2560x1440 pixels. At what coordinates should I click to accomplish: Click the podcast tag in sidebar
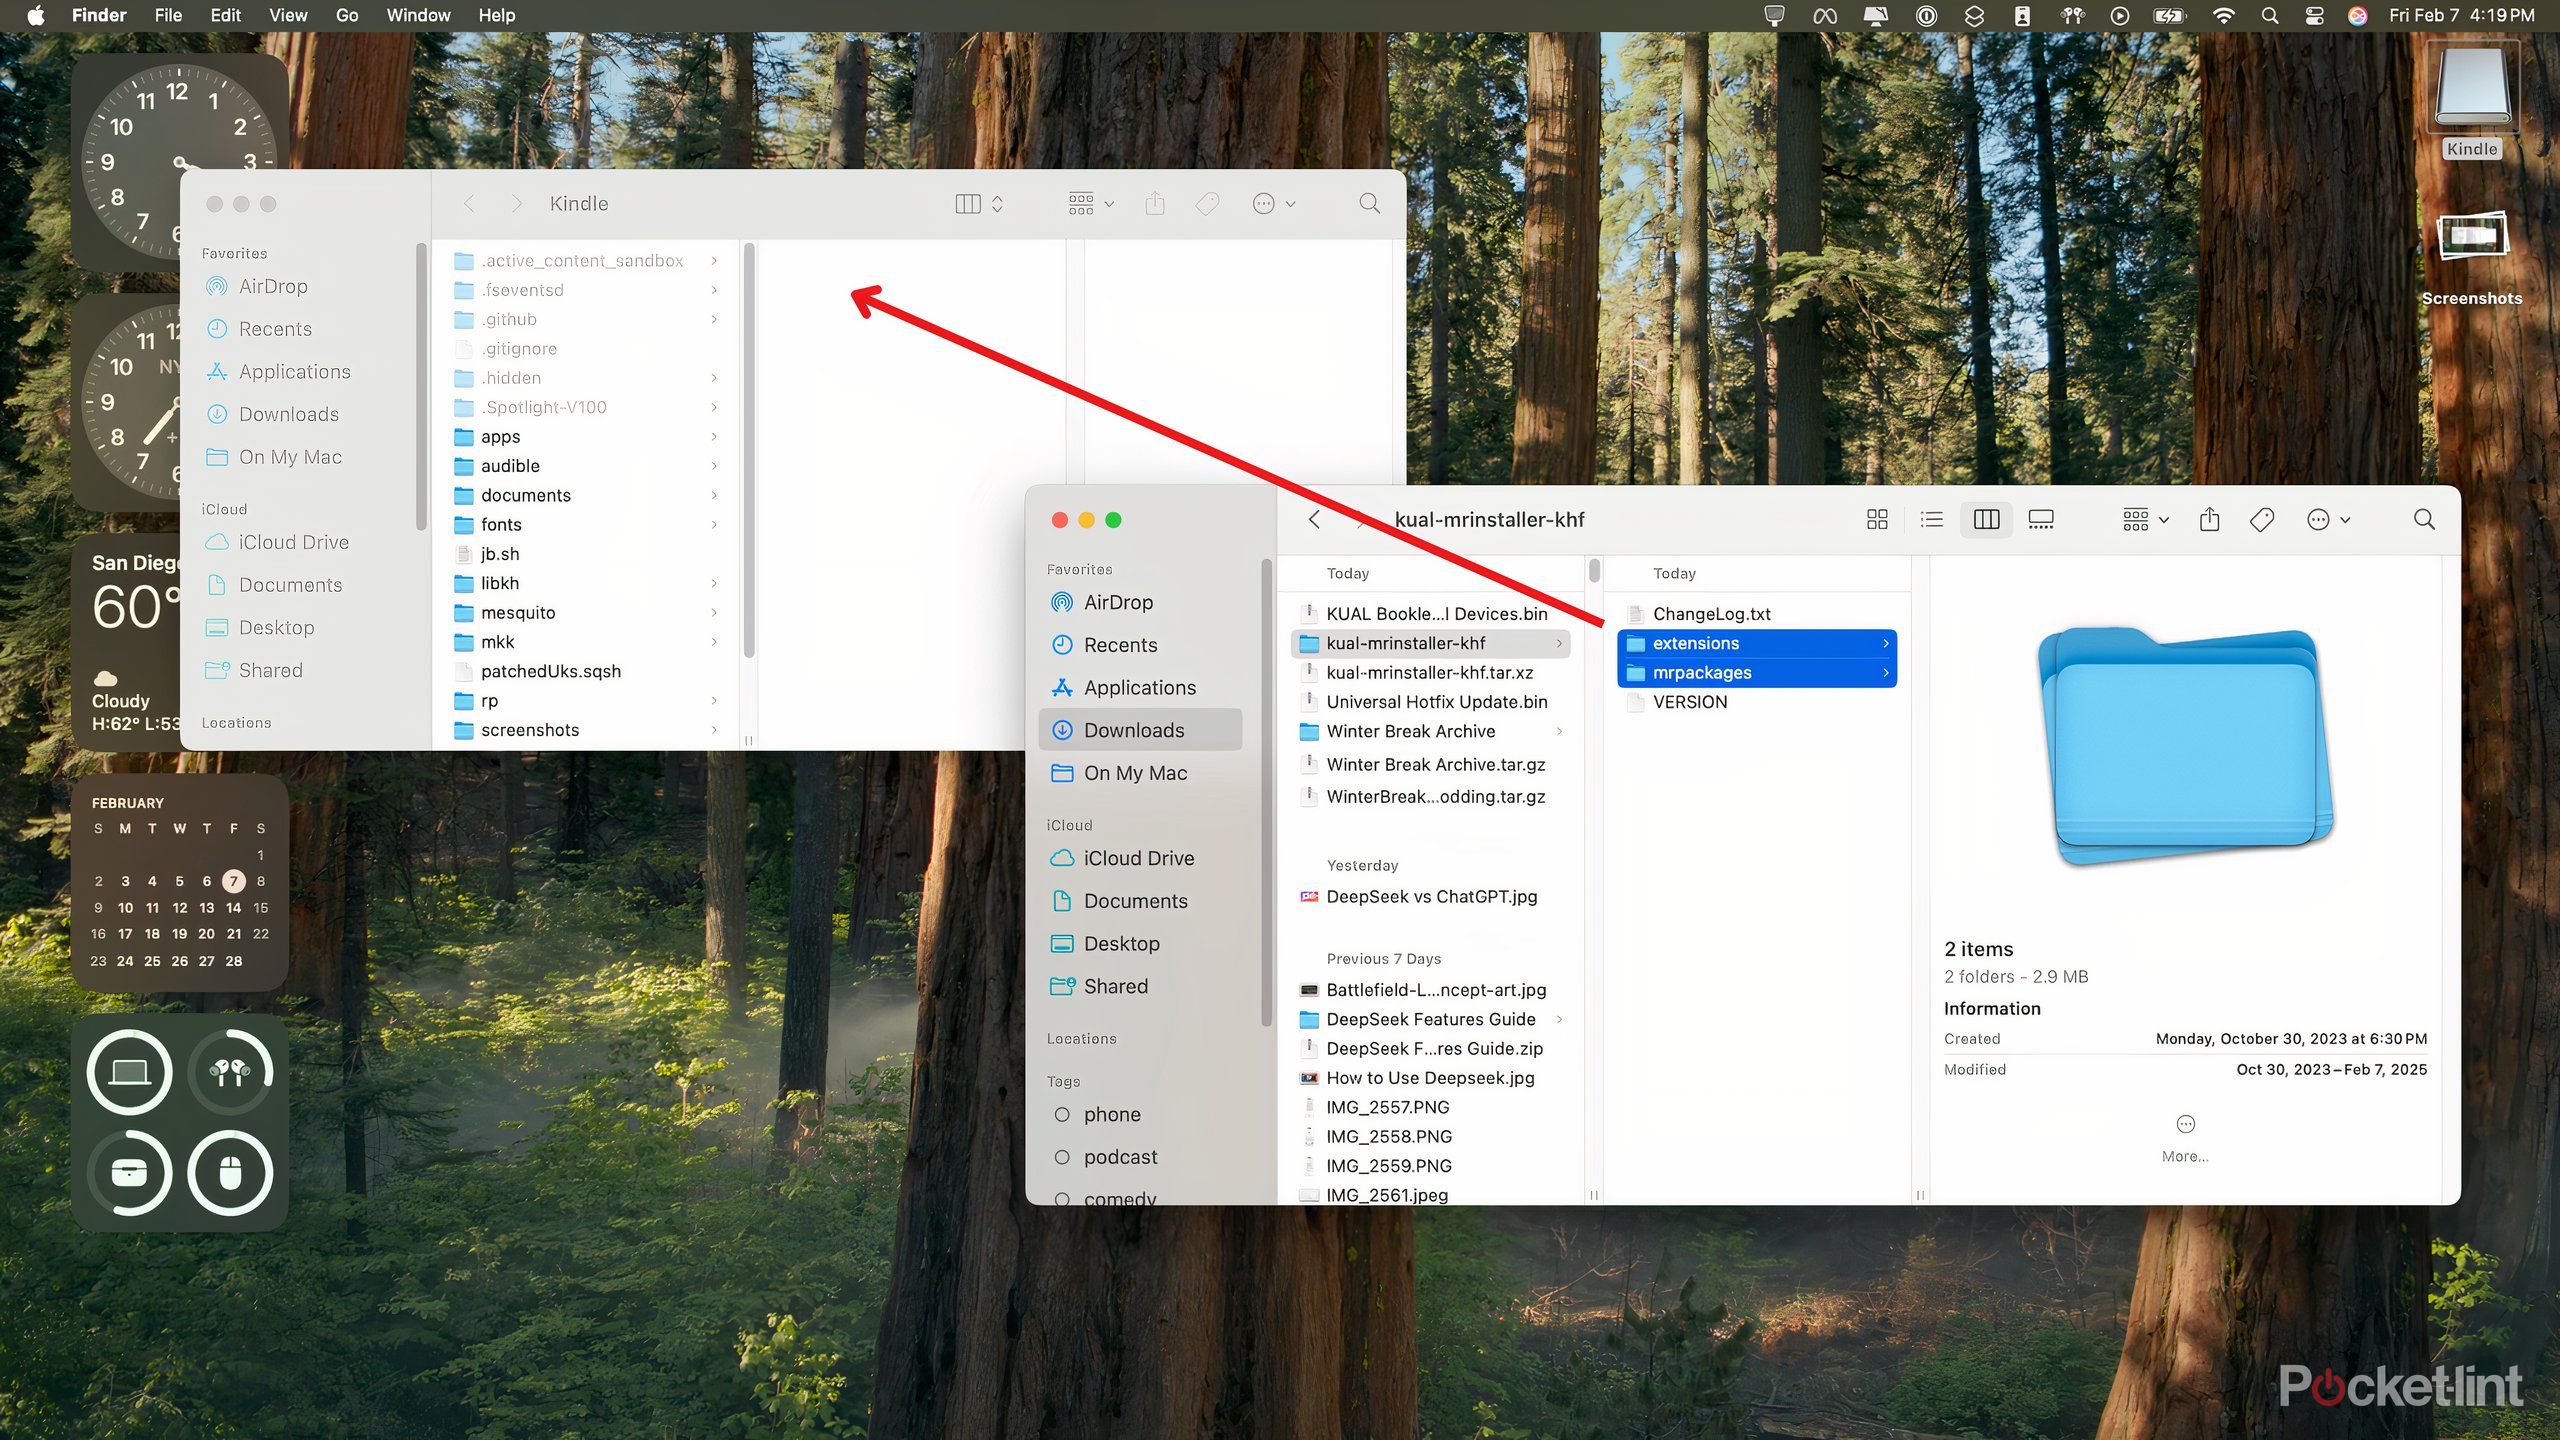pos(1120,1157)
